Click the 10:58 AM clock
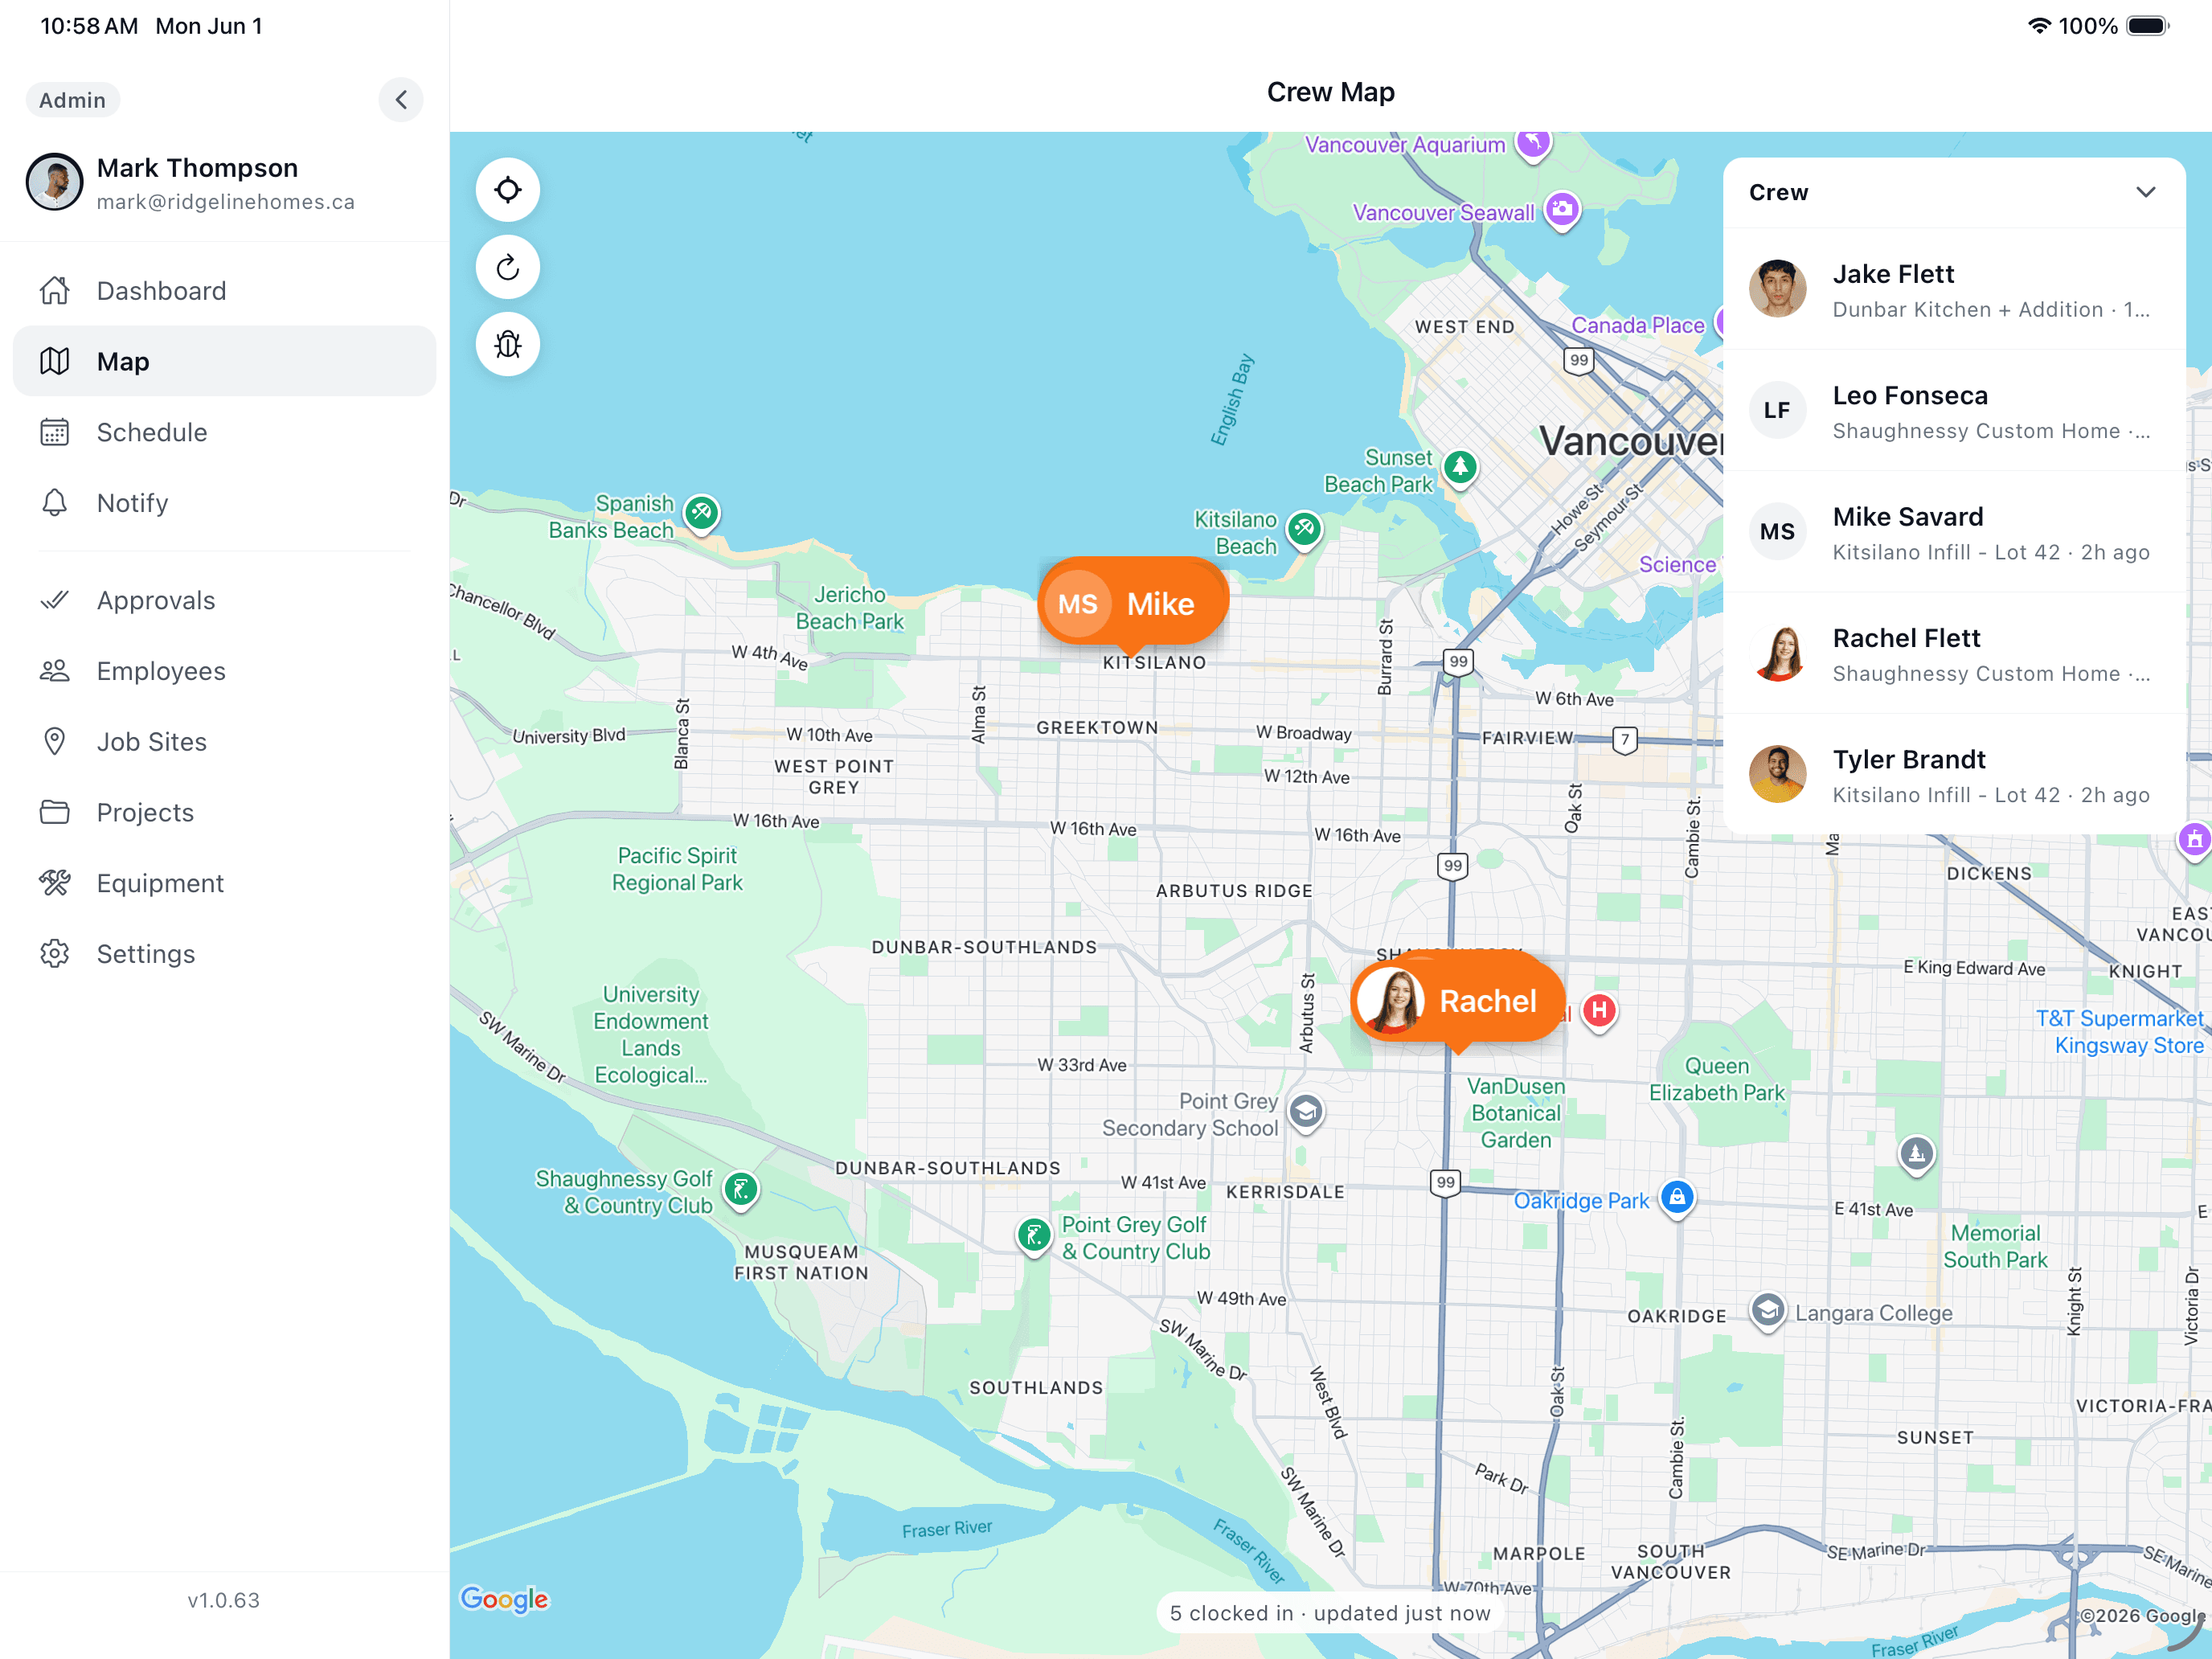 pos(89,26)
